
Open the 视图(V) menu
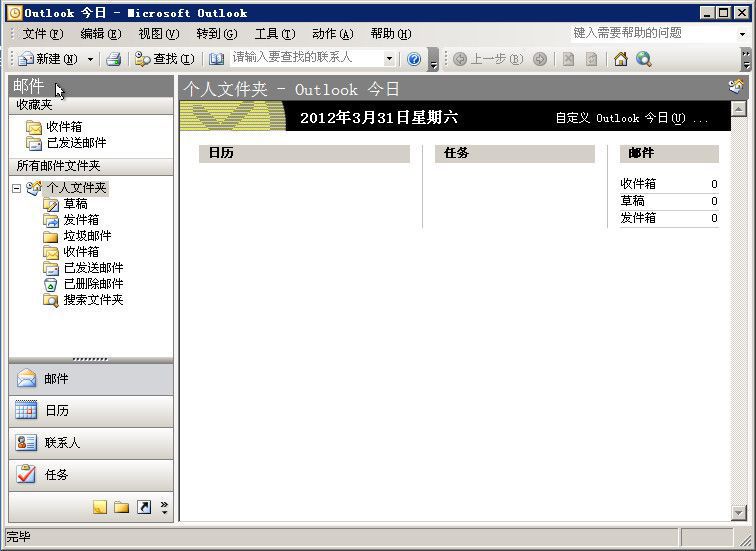[x=159, y=34]
